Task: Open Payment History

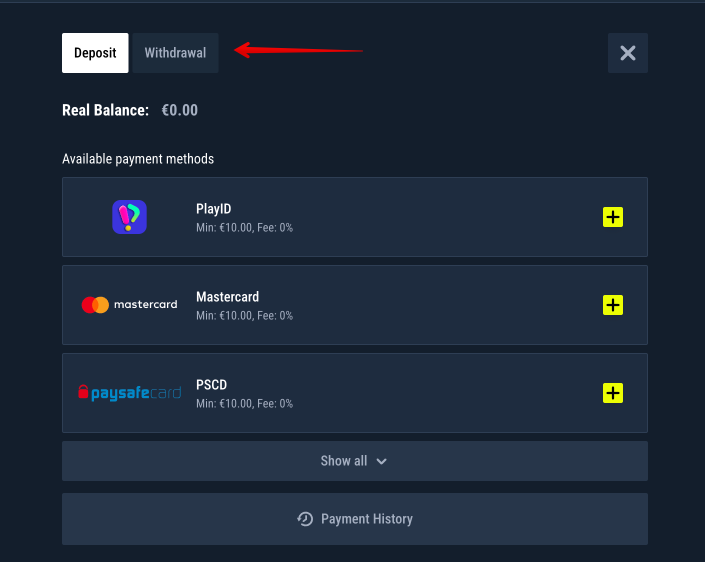Action: [x=366, y=519]
